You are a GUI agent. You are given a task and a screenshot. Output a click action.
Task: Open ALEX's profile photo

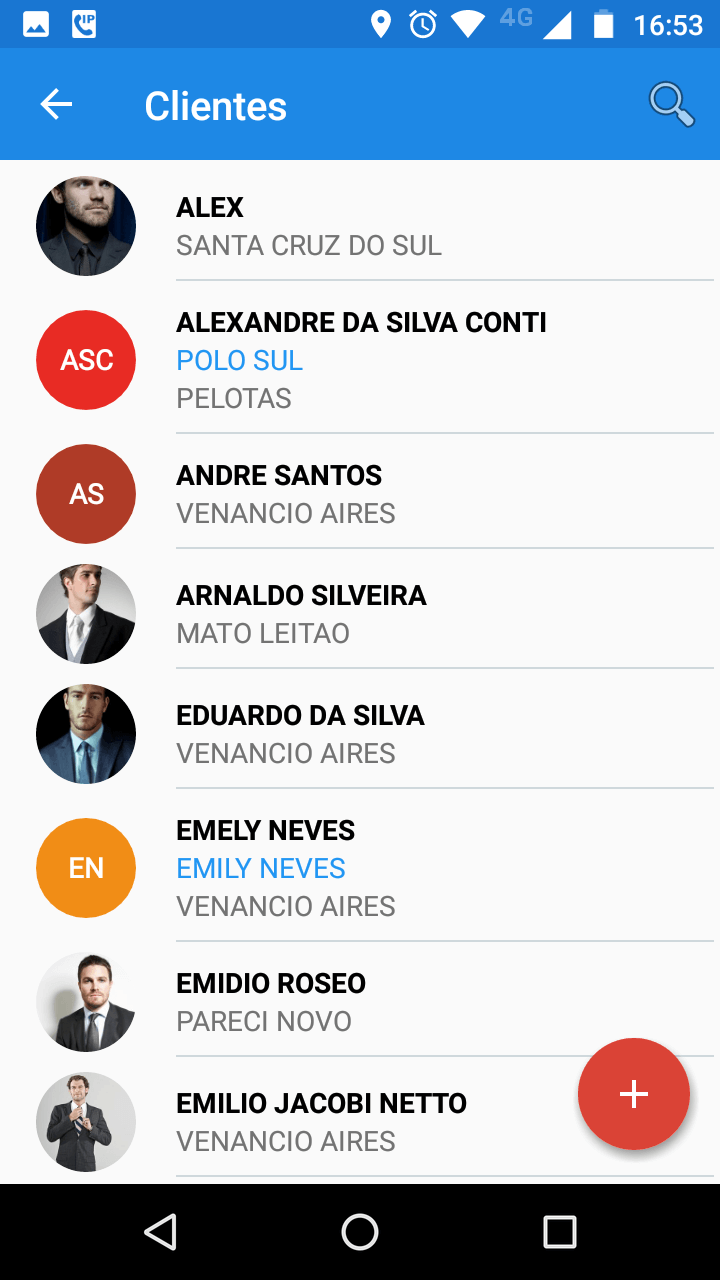coord(86,226)
